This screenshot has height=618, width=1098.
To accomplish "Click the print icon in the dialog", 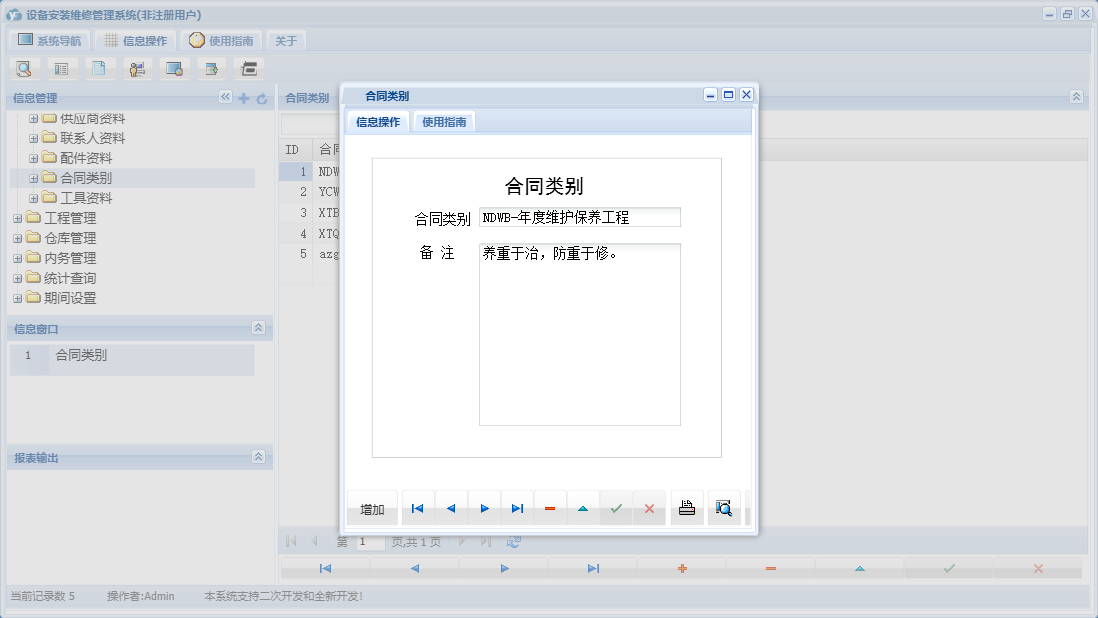I will tap(686, 508).
